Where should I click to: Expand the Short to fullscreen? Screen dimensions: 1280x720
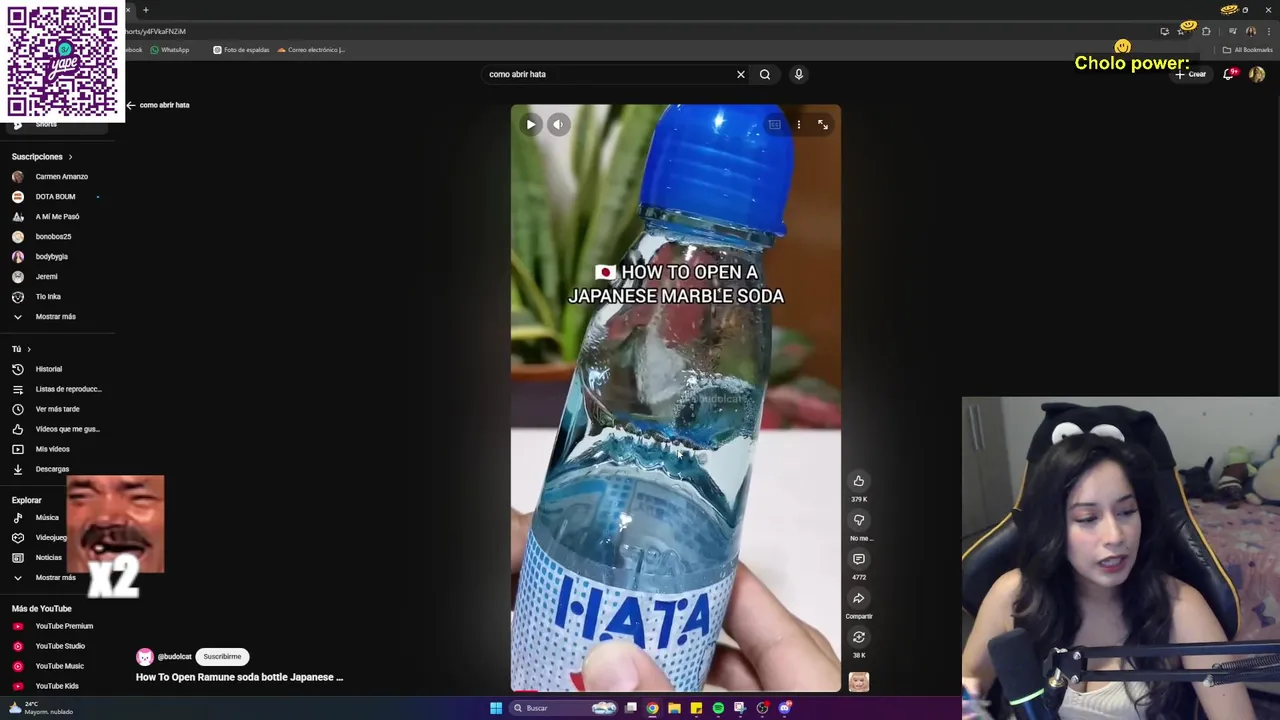click(822, 124)
